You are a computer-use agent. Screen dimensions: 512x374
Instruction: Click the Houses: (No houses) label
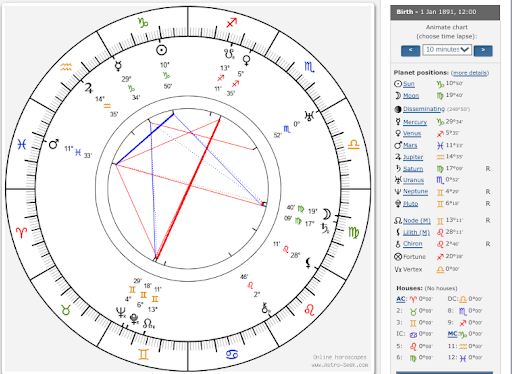[x=427, y=288]
